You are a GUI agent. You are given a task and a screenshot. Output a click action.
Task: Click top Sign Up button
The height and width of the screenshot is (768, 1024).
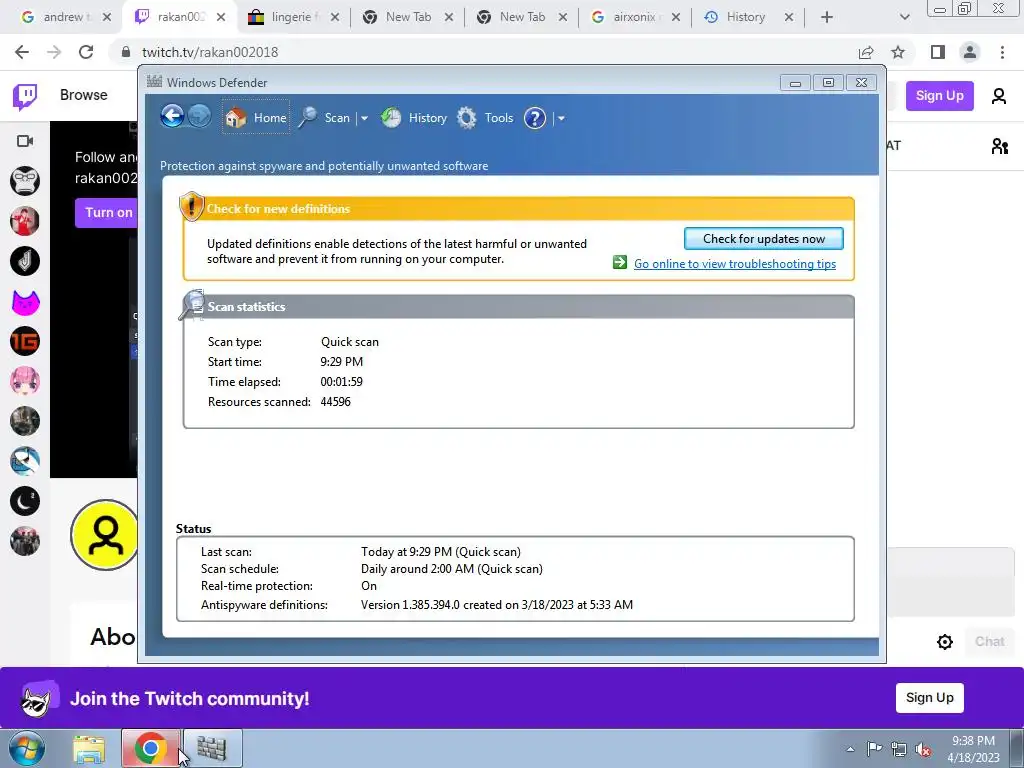939,95
